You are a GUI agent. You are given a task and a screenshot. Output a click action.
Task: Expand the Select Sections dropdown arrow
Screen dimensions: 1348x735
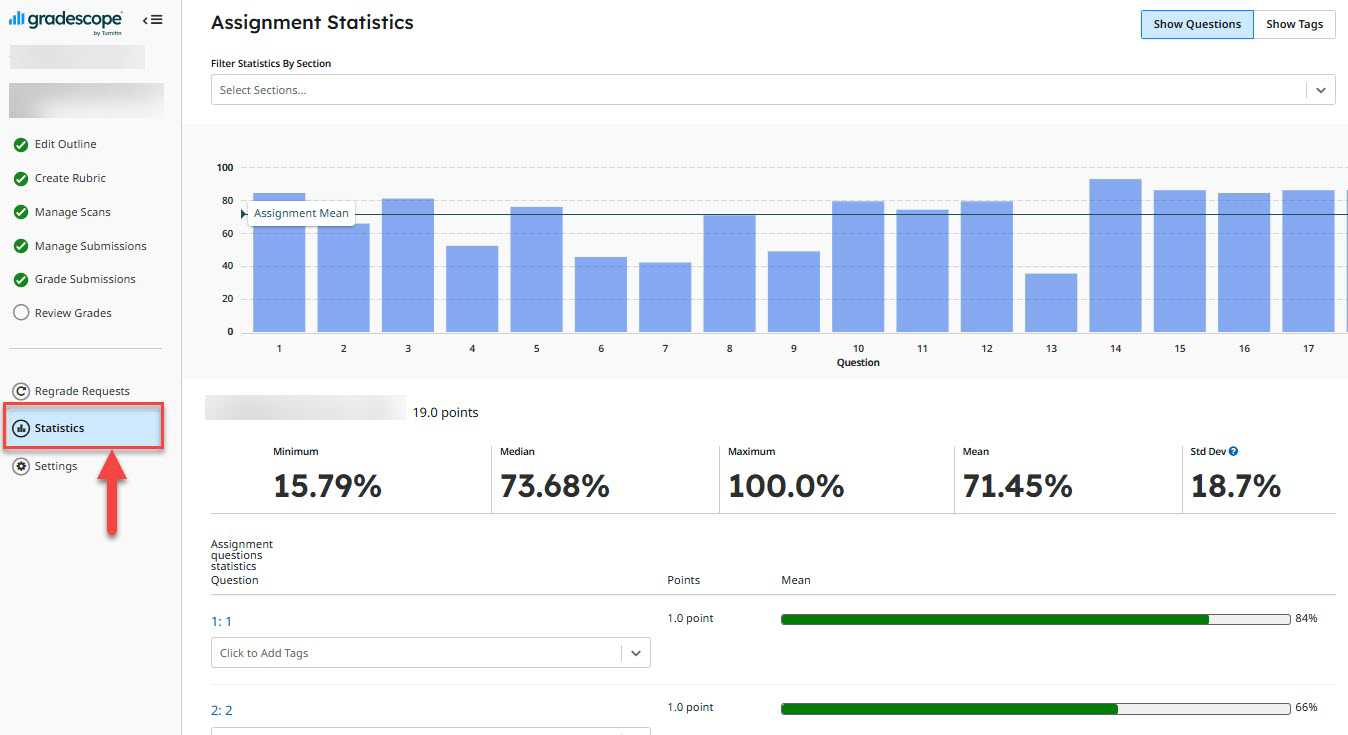coord(1321,90)
